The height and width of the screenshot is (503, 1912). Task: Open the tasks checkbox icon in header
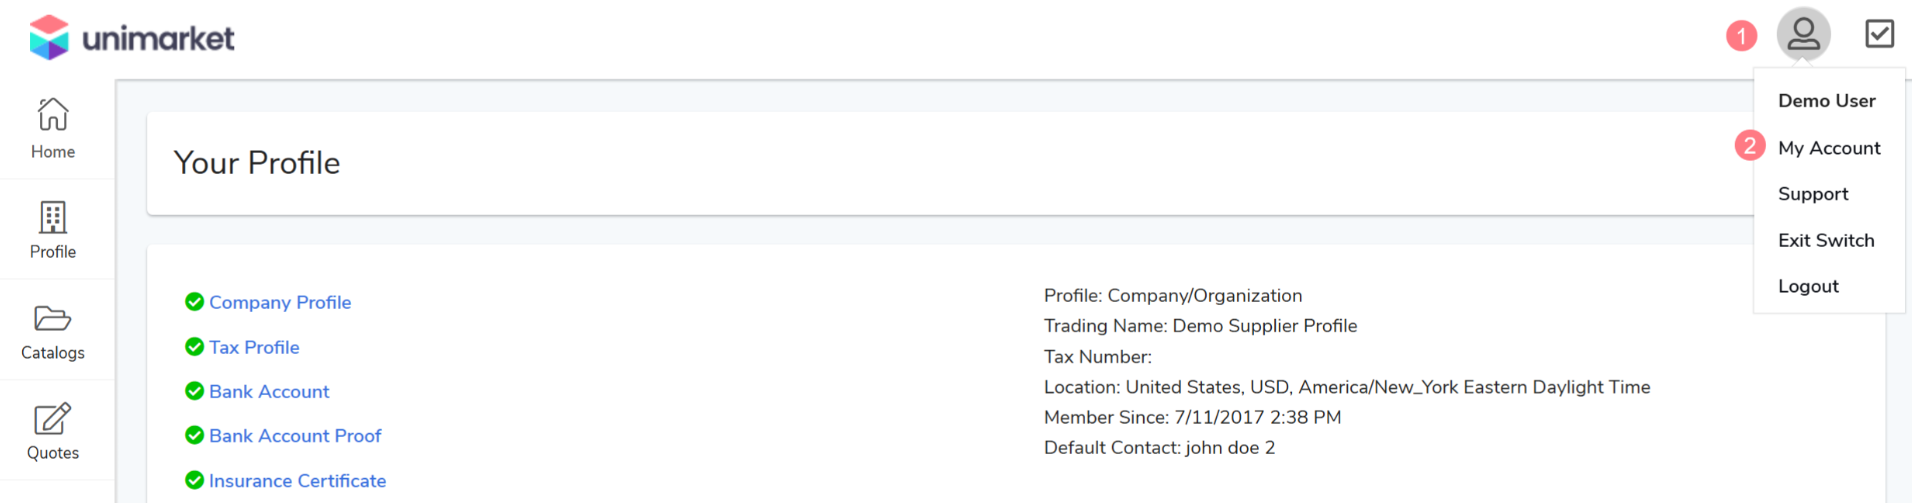(x=1879, y=34)
